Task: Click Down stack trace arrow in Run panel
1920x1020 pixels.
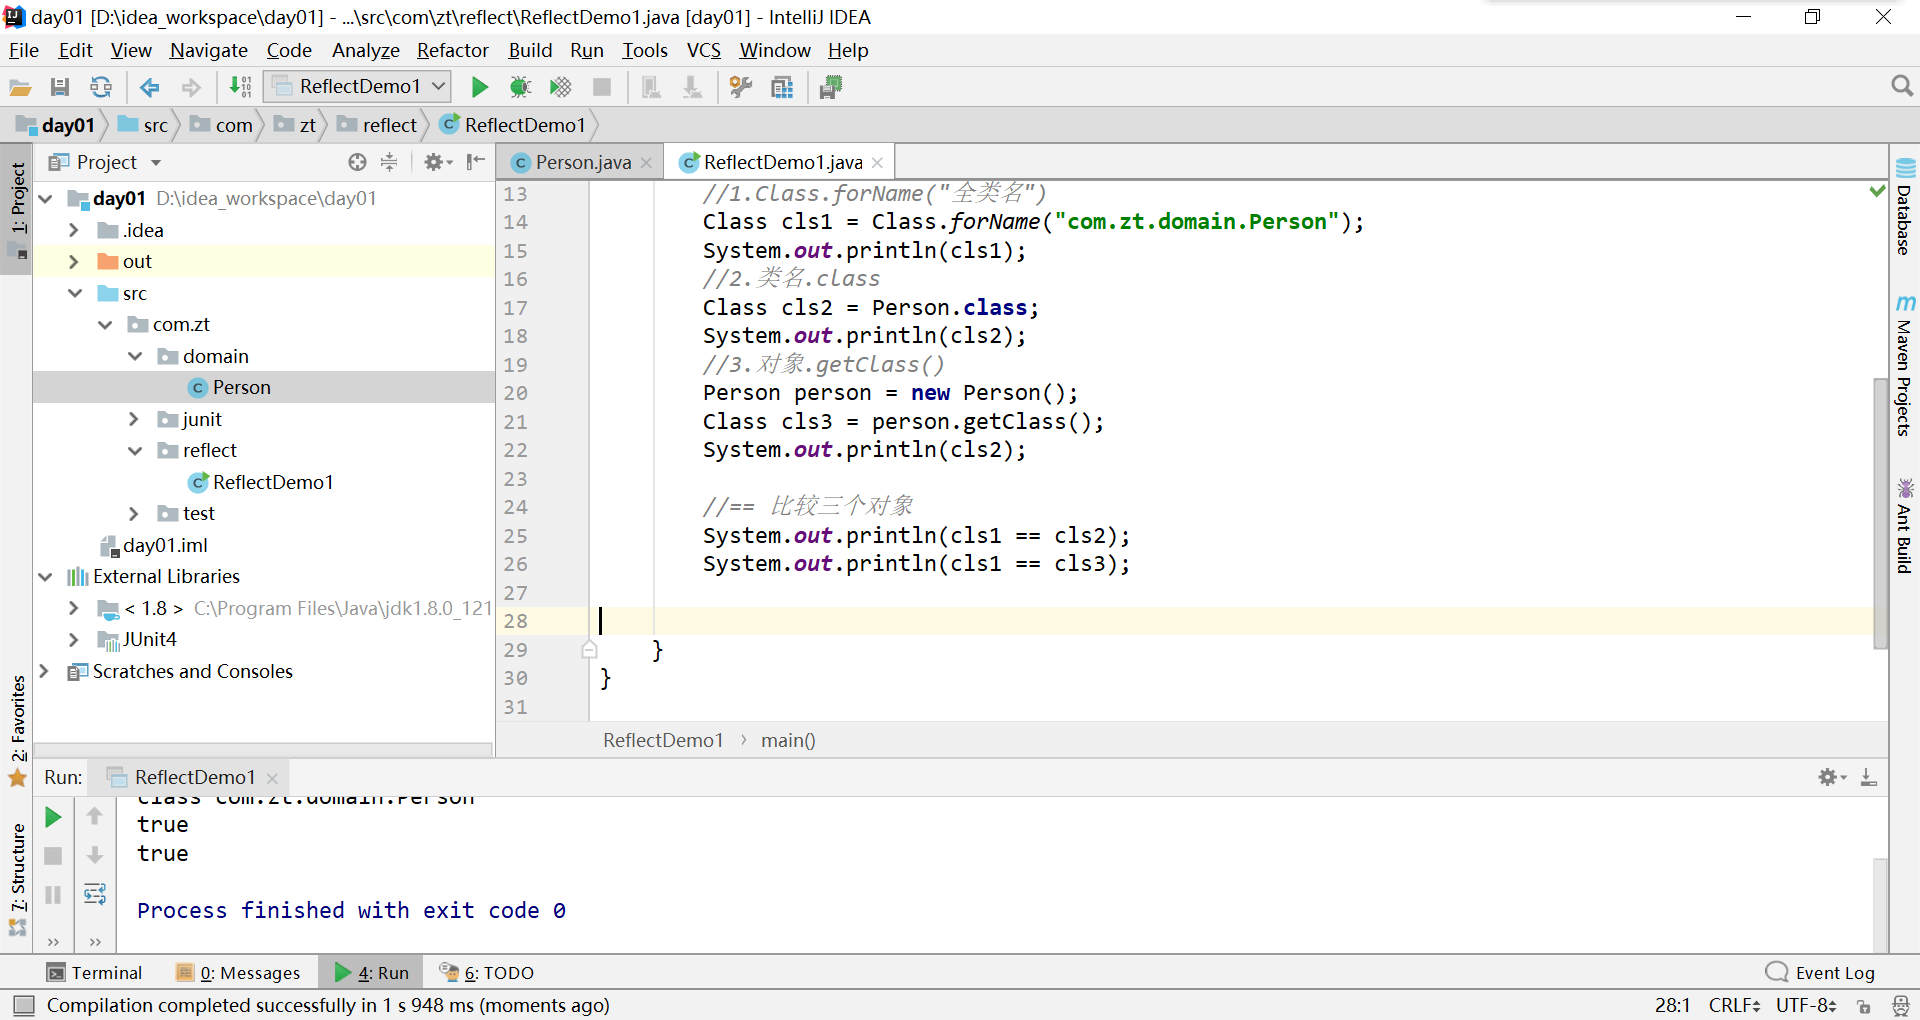Action: coord(95,855)
